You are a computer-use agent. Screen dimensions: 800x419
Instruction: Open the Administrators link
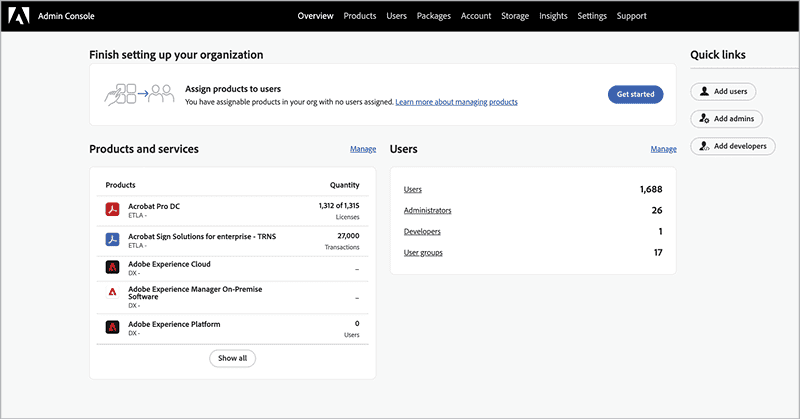tap(428, 210)
